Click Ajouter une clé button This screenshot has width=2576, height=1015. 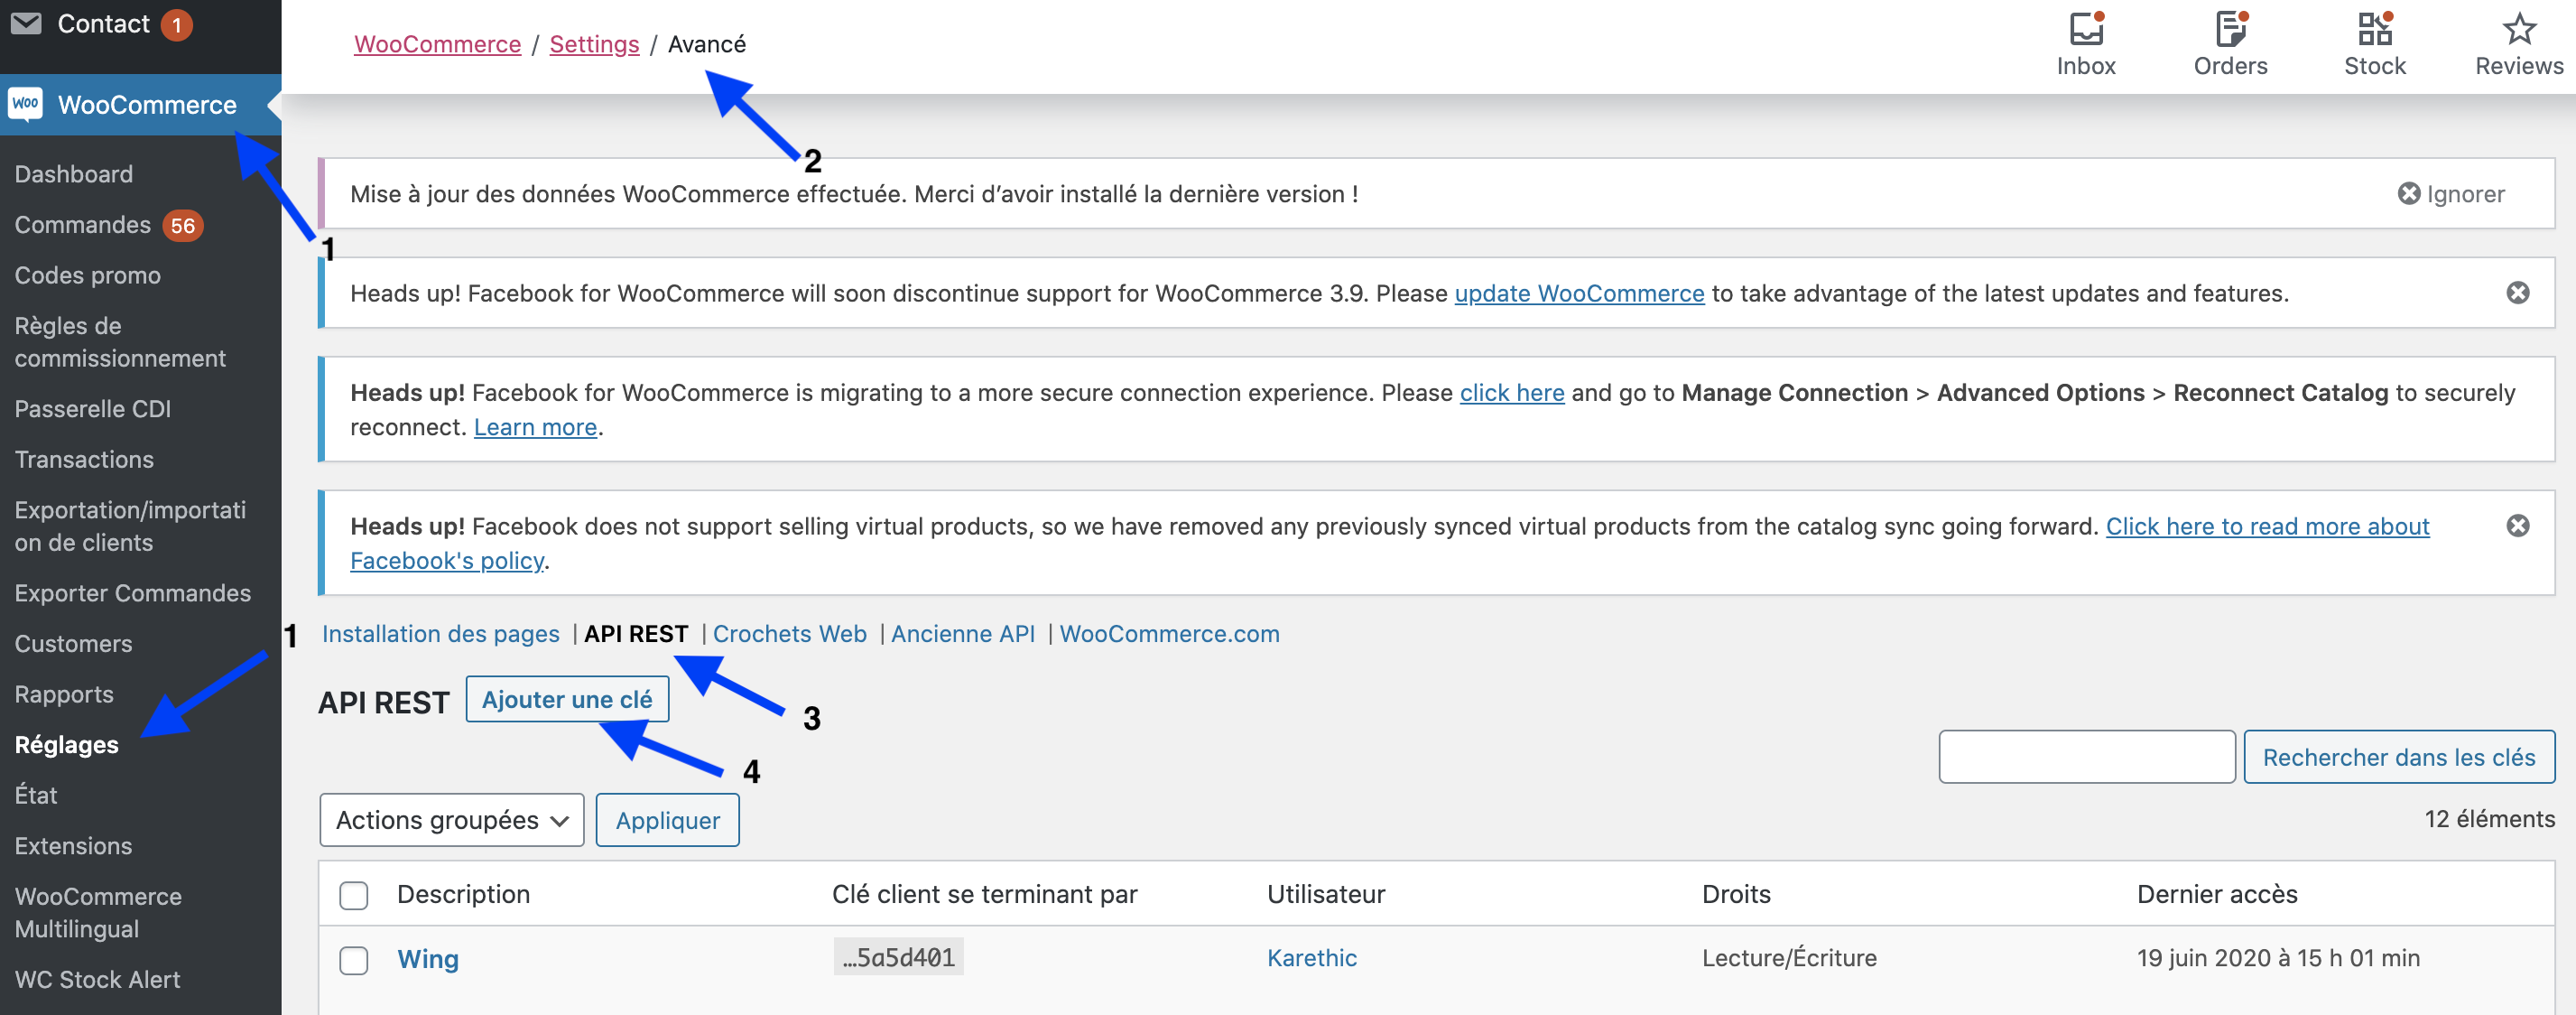tap(567, 698)
